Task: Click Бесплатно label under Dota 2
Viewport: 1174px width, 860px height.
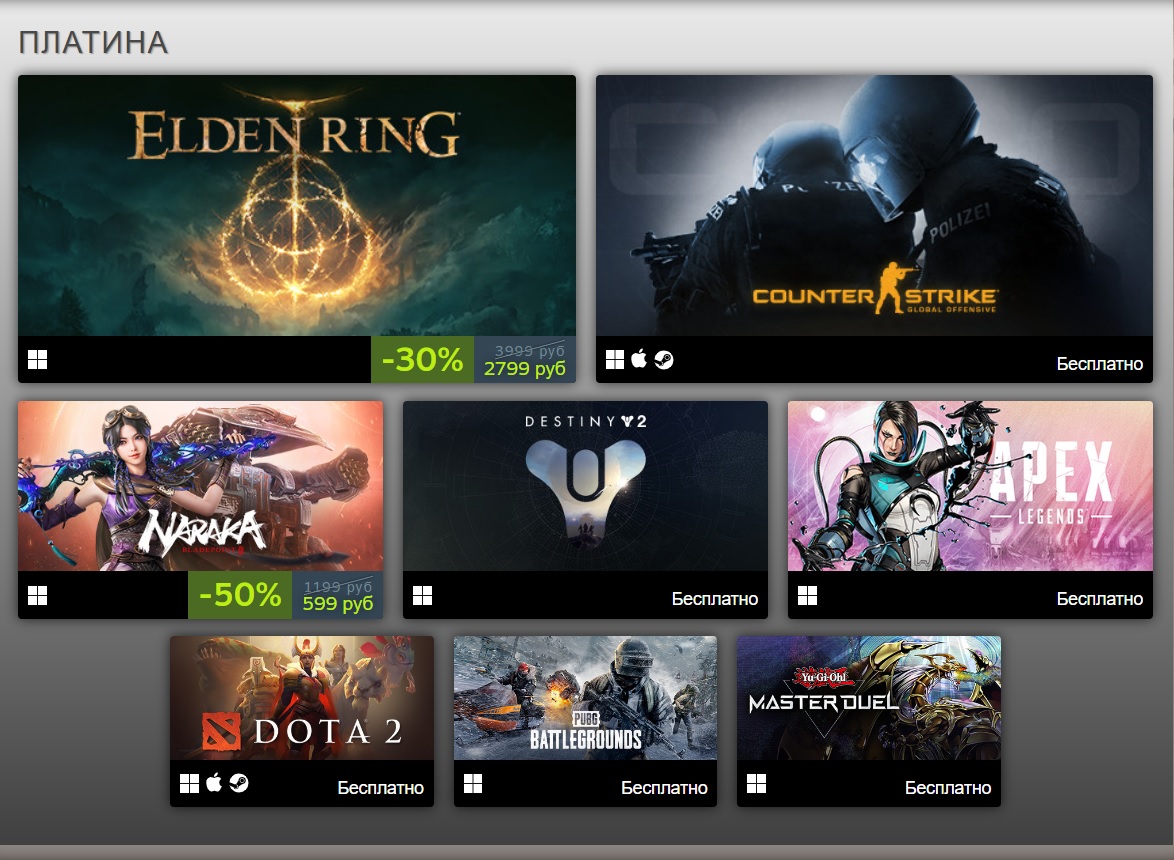Action: point(380,787)
